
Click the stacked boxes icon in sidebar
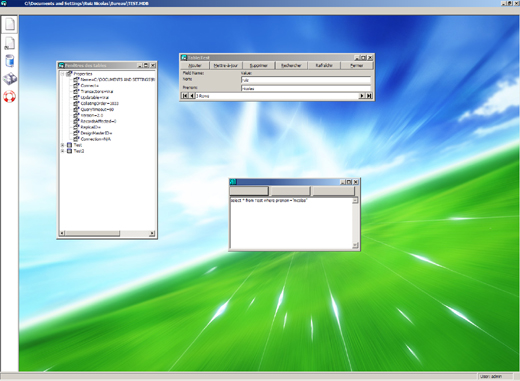10,79
